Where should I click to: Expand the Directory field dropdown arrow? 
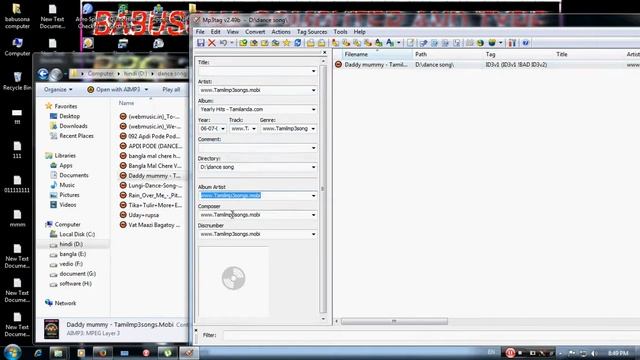pos(313,167)
